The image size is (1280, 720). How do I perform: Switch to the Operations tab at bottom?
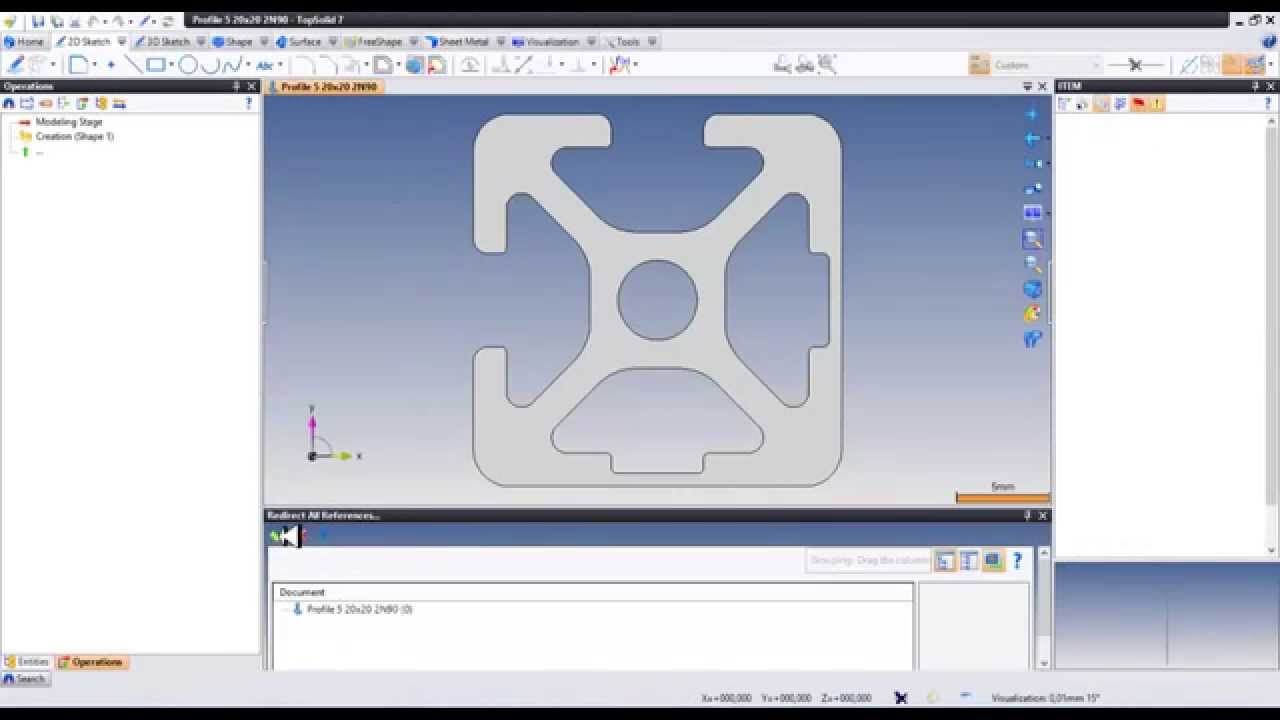coord(90,662)
